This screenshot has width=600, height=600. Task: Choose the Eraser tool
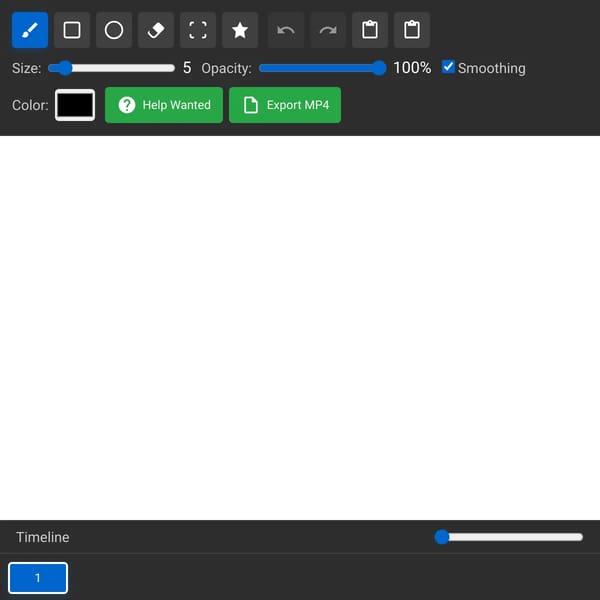pyautogui.click(x=156, y=30)
